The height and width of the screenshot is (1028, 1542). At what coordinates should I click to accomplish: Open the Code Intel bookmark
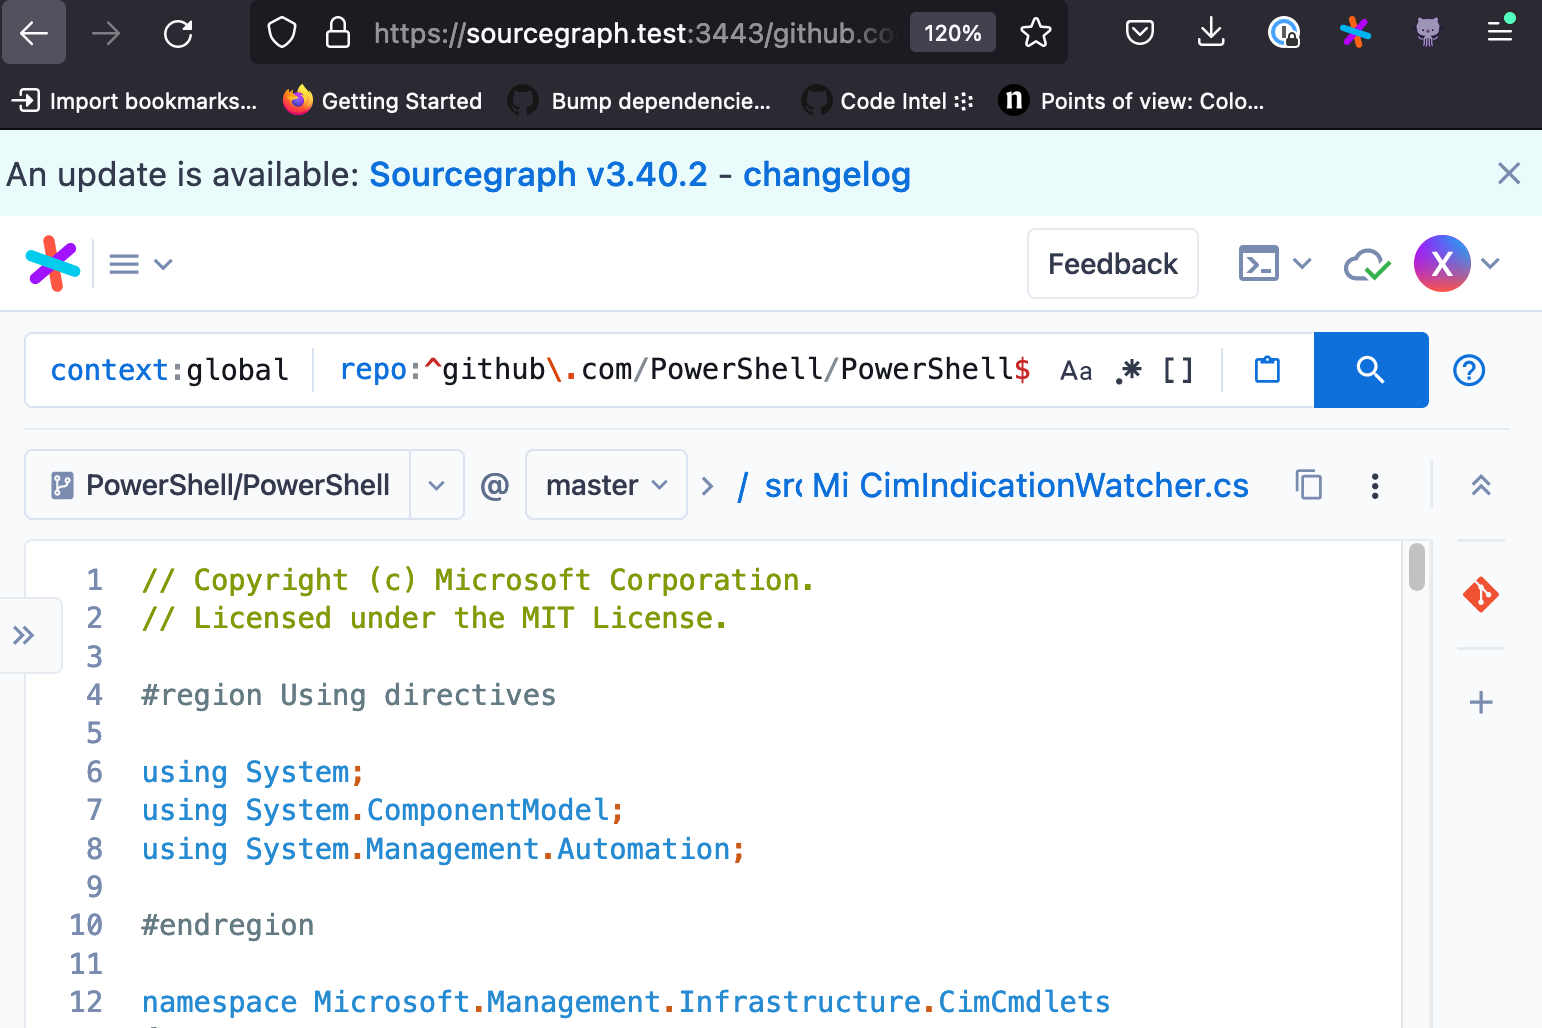point(887,101)
